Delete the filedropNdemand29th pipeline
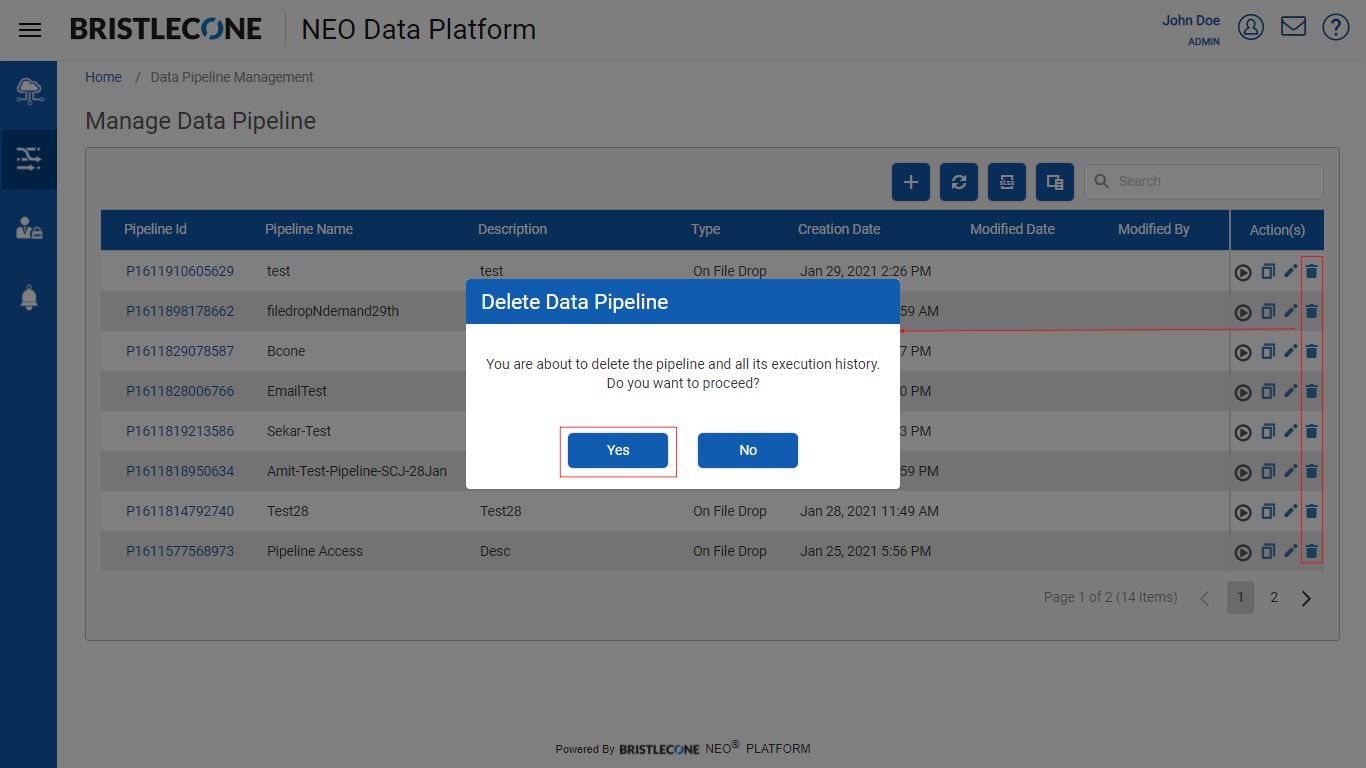This screenshot has width=1366, height=768. 1312,310
